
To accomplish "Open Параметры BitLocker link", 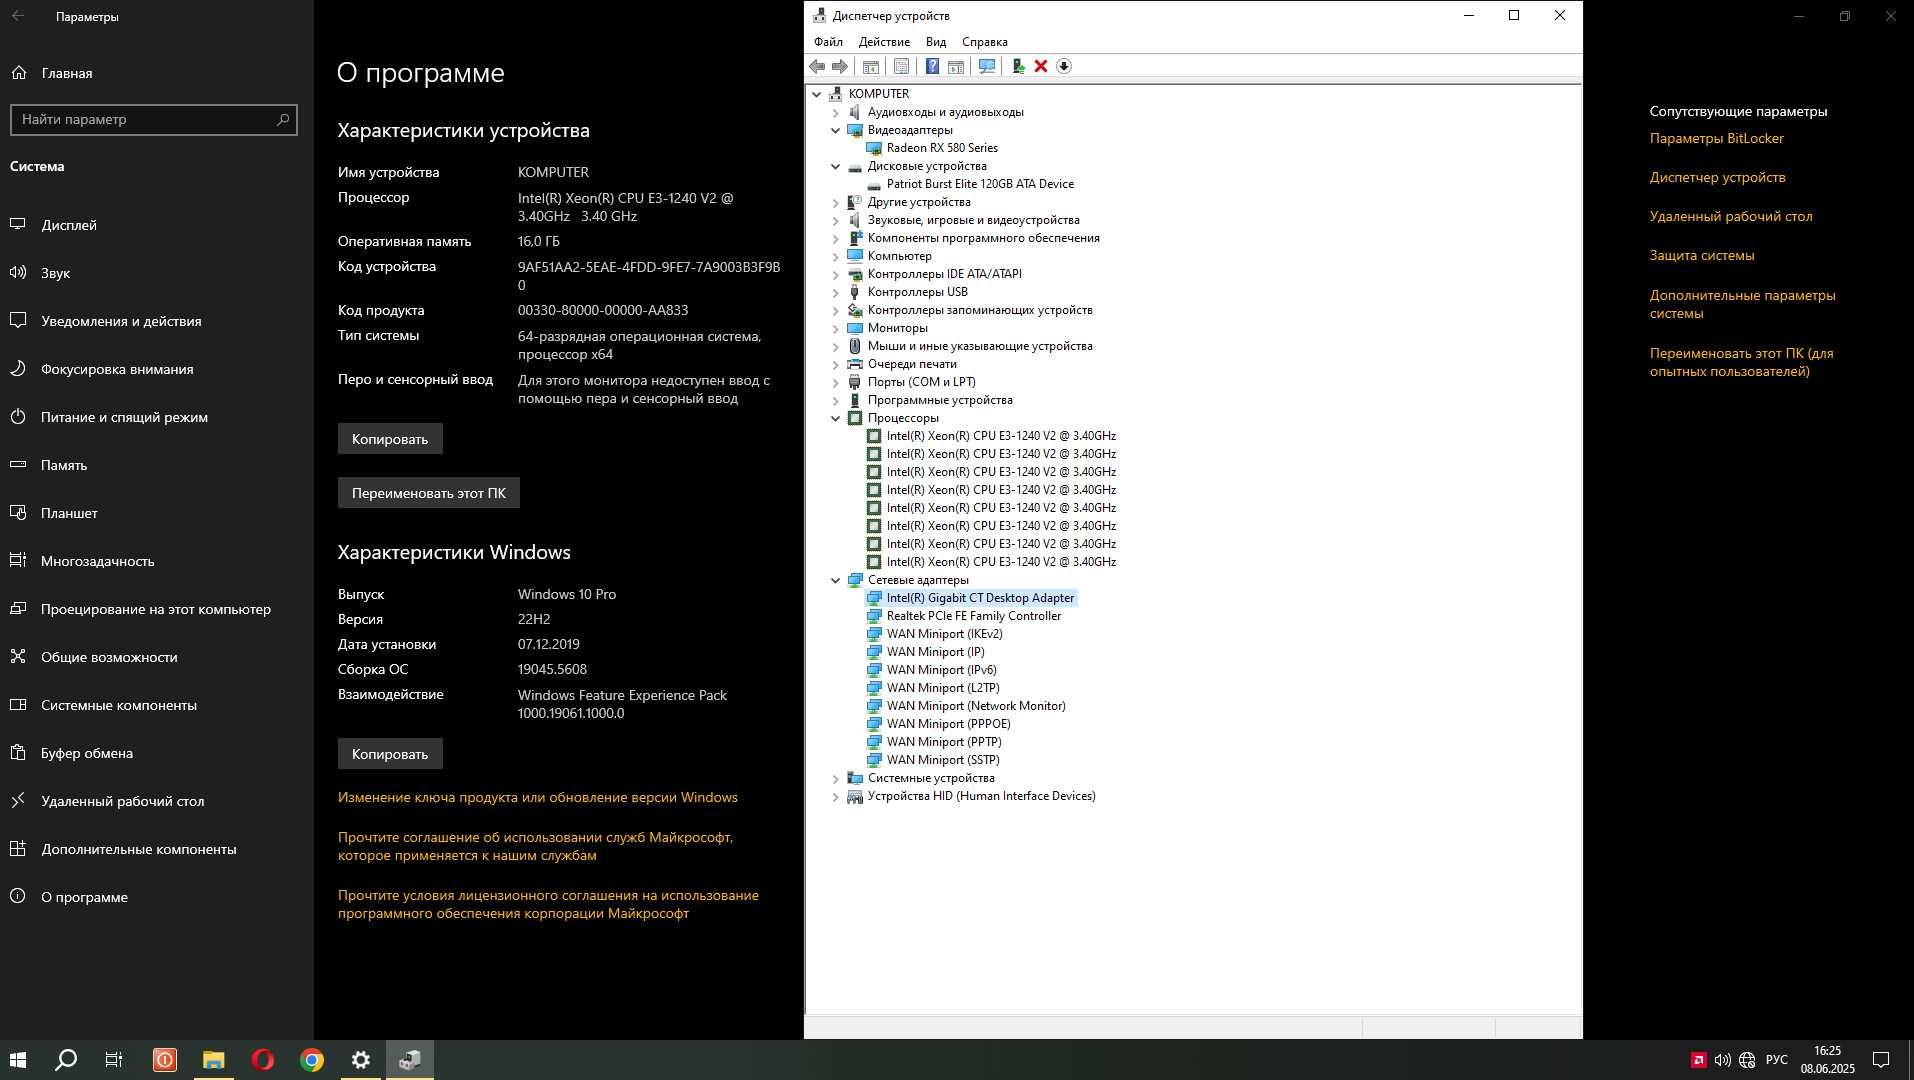I will (x=1716, y=138).
